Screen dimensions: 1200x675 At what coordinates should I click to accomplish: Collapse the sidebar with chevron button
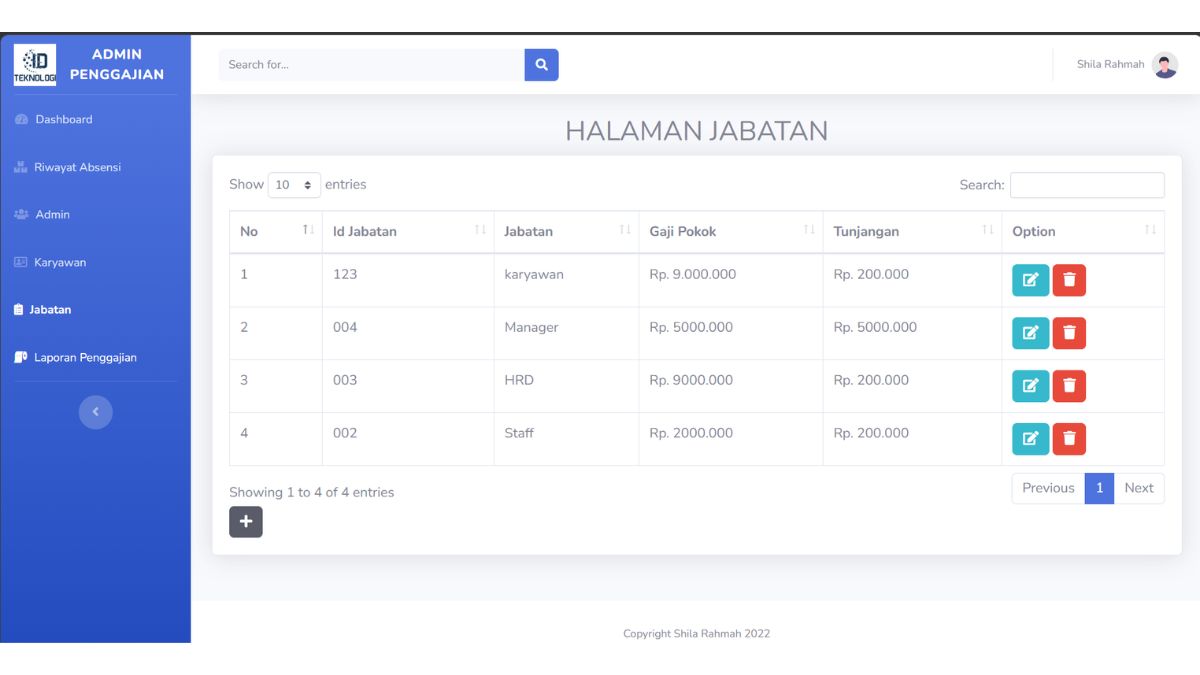(x=96, y=412)
